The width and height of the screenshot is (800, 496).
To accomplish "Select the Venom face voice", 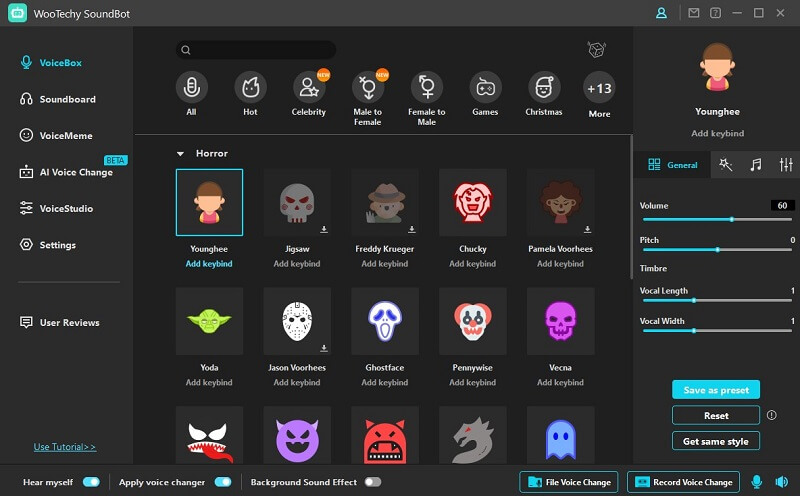I will (x=209, y=435).
